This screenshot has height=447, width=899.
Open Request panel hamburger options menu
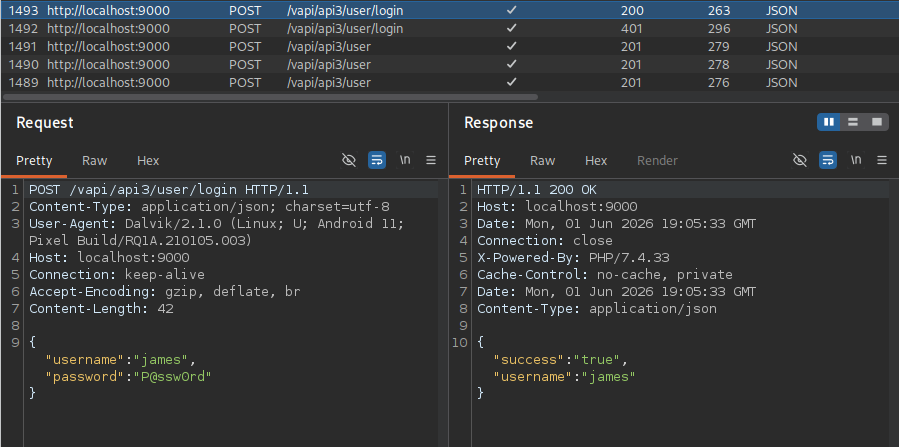tap(431, 160)
